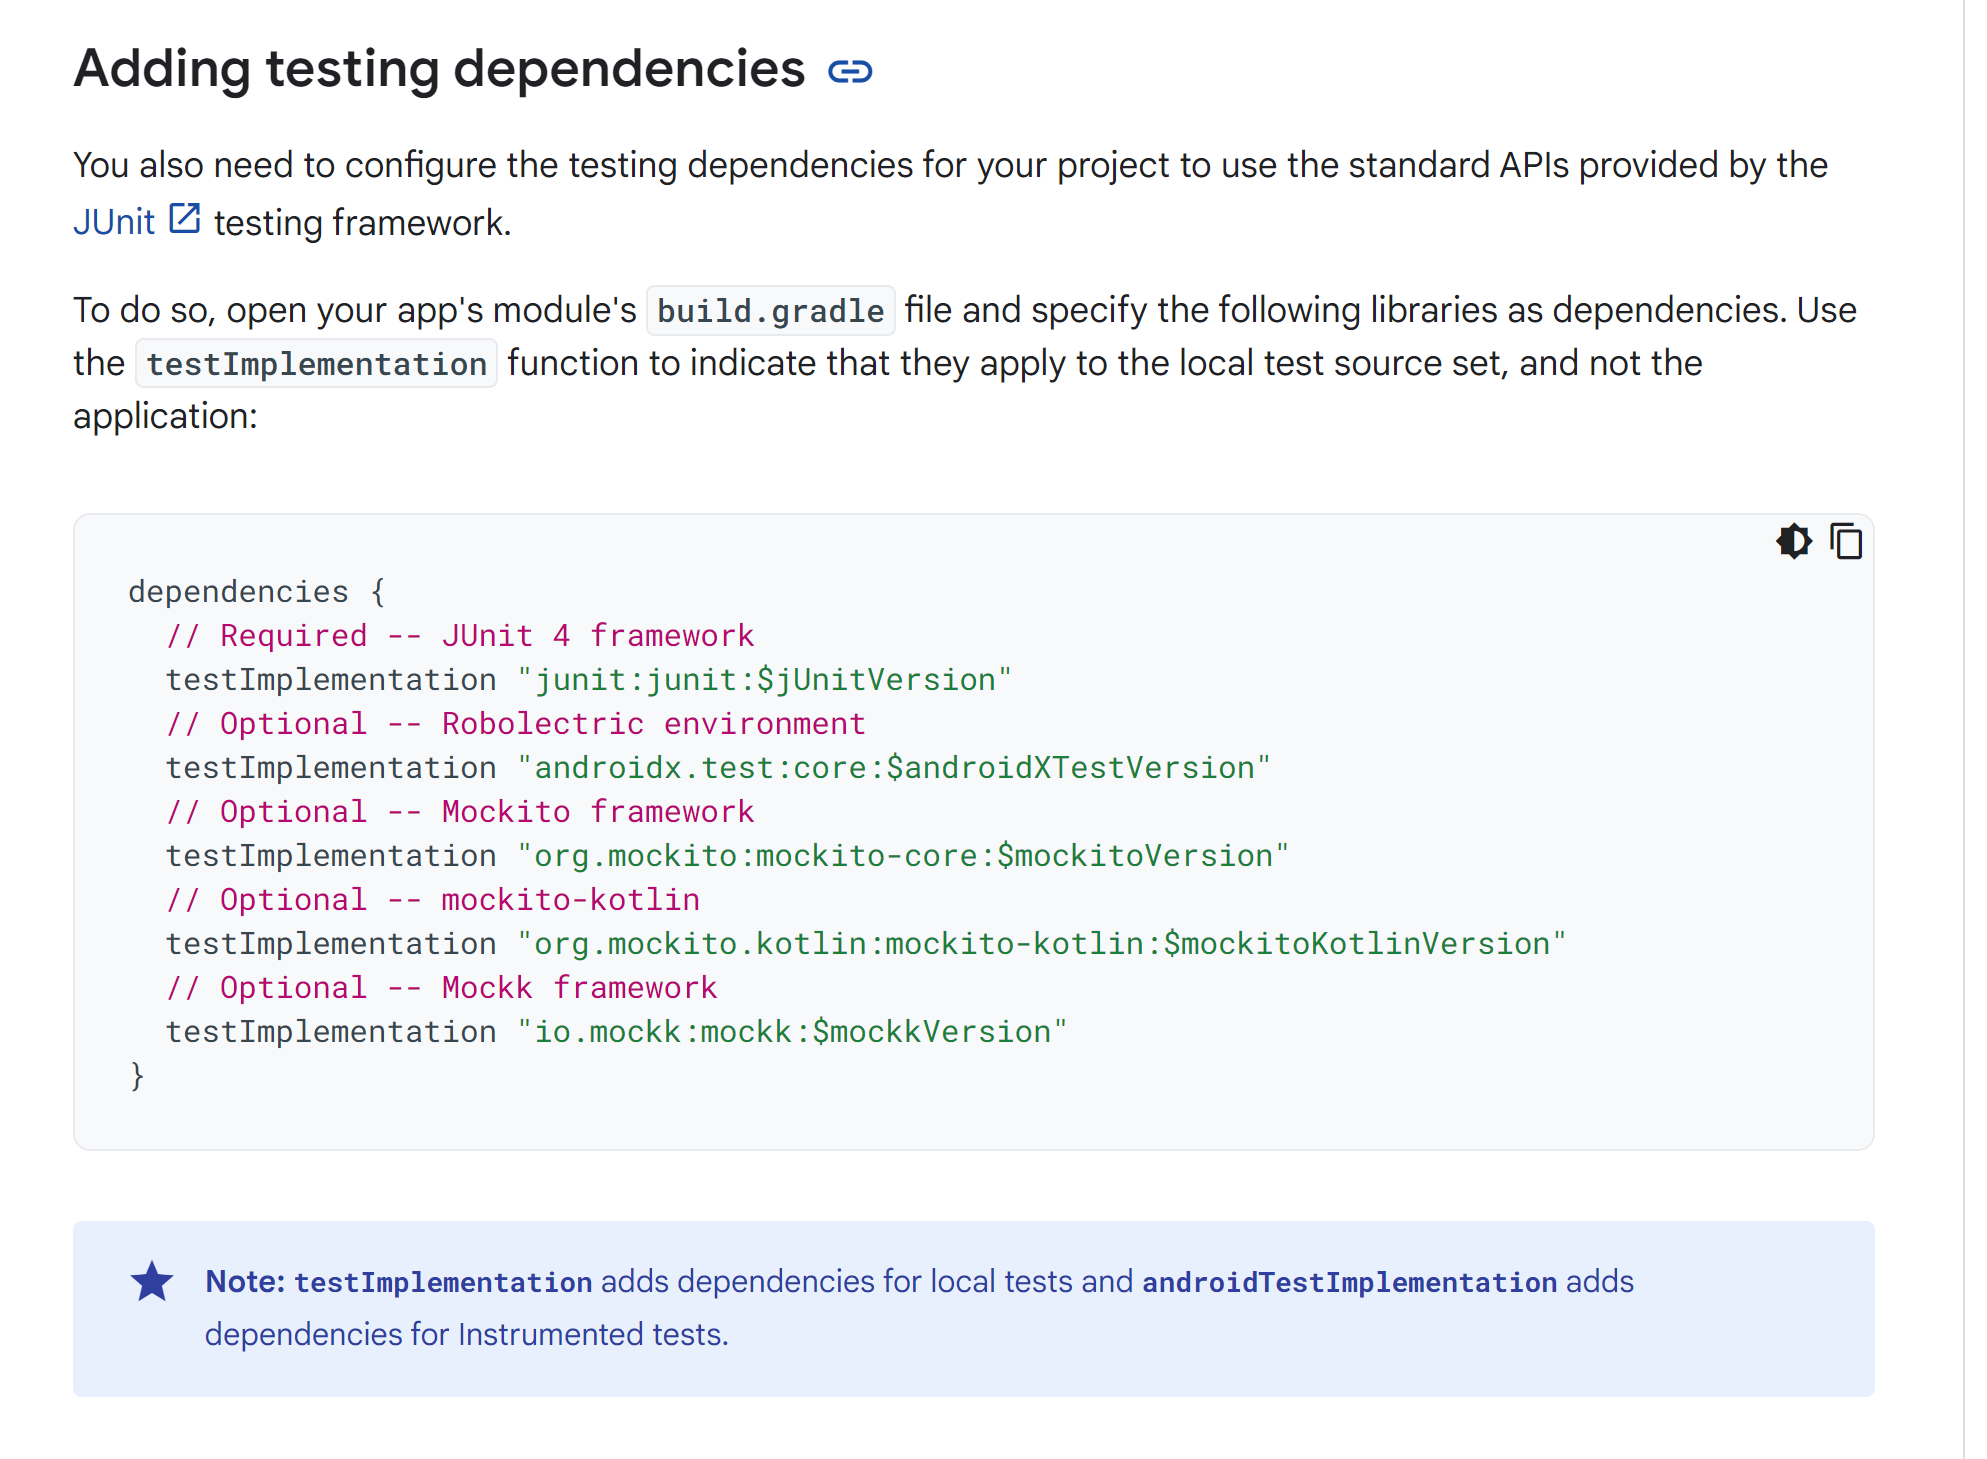Viewport: 1987px width, 1459px height.
Task: Click the junit:junit dependency string
Action: pyautogui.click(x=765, y=680)
